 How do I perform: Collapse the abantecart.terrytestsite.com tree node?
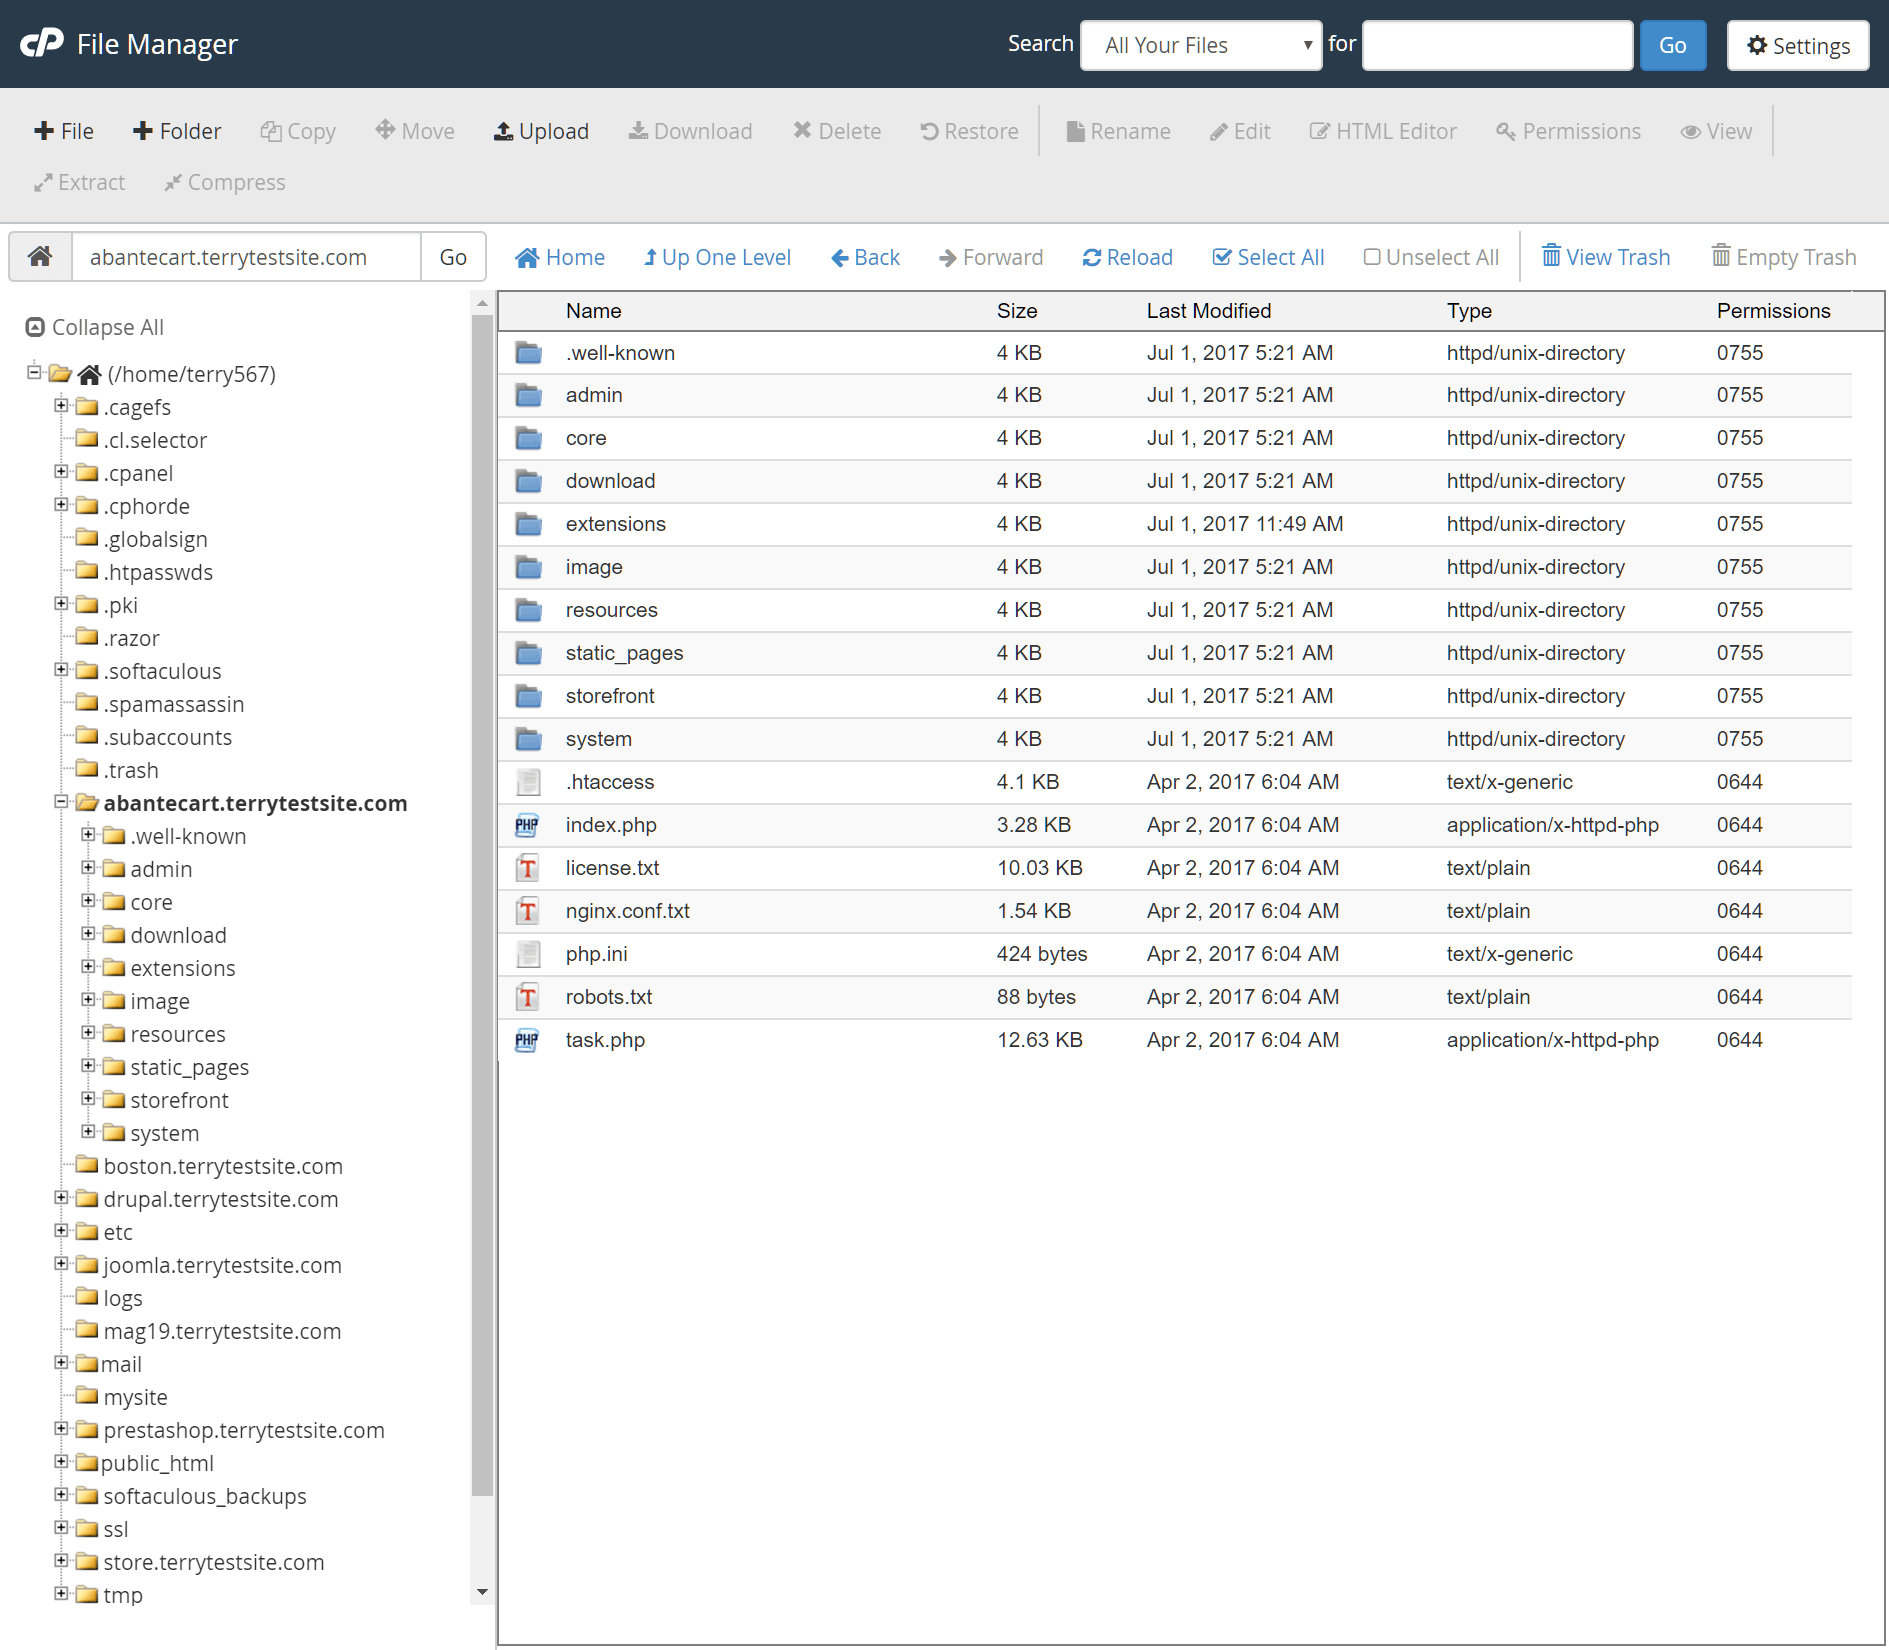(x=61, y=802)
